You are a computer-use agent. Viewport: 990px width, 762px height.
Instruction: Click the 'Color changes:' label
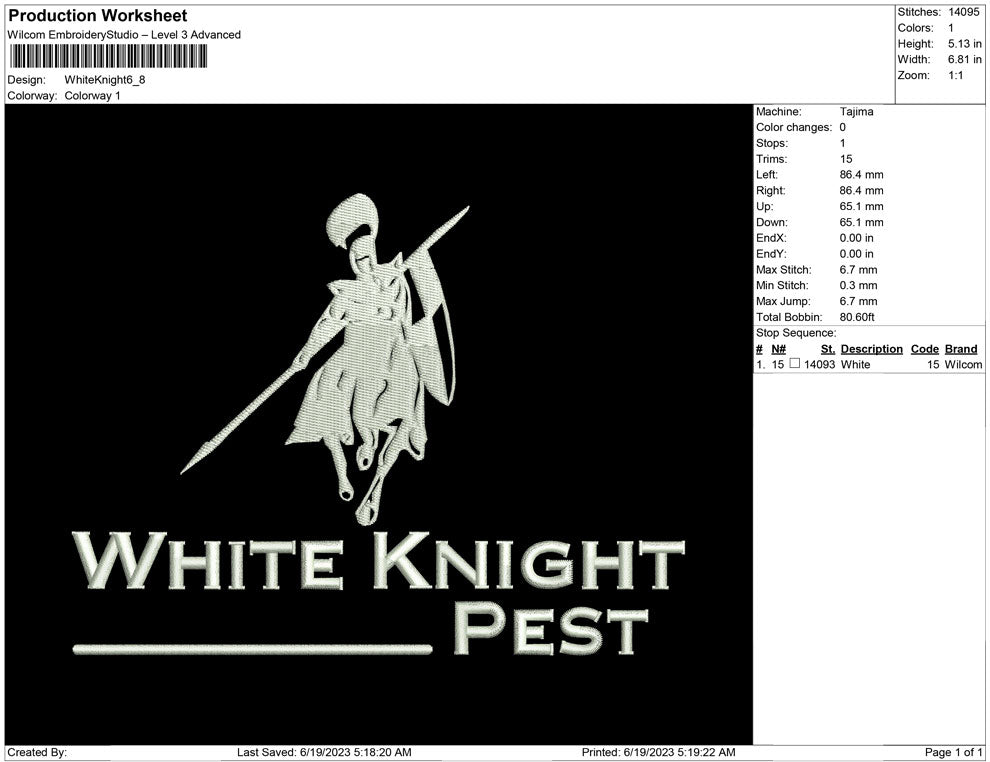point(794,128)
